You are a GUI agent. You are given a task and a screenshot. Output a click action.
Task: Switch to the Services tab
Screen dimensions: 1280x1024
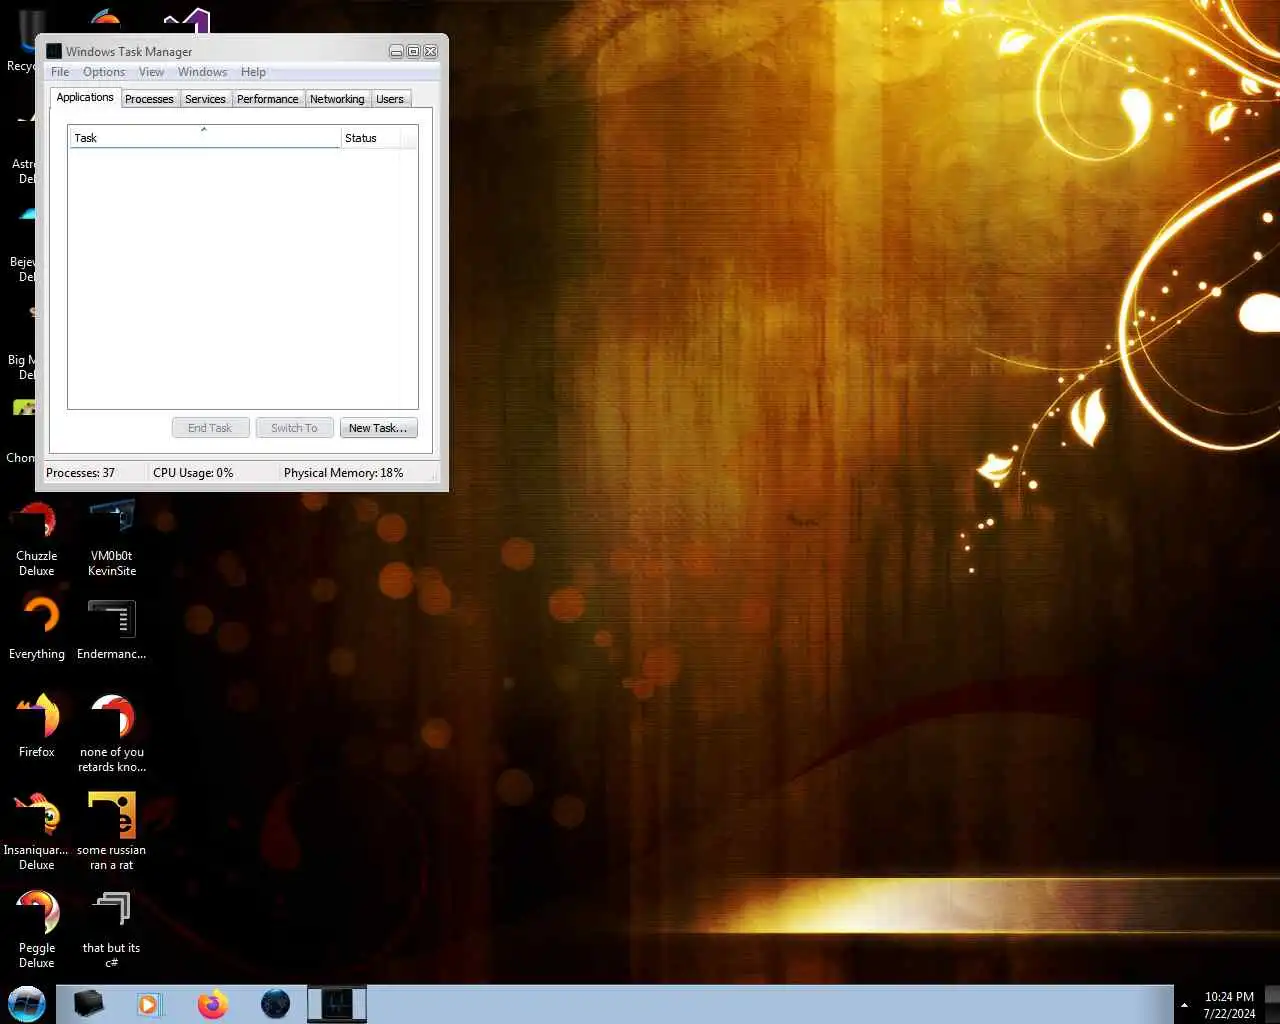tap(205, 99)
